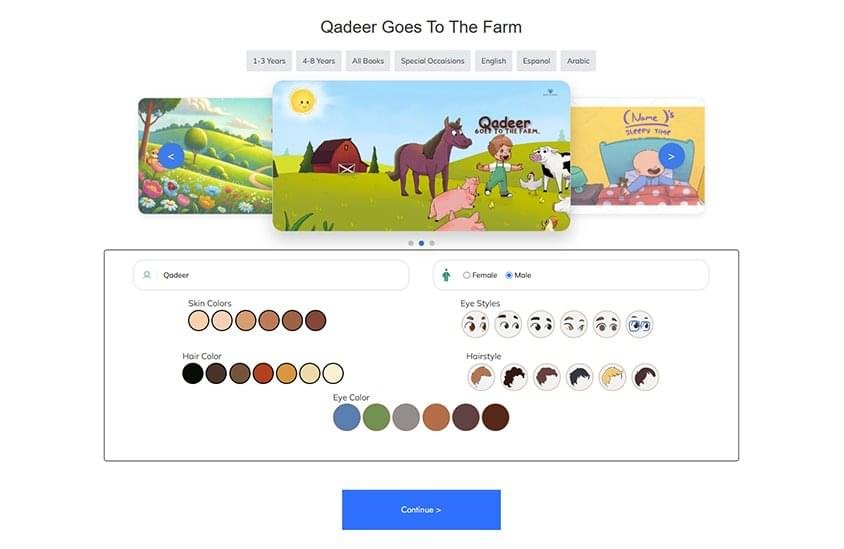The image size is (844, 549).
Task: Go to the first carousel dot
Action: (x=411, y=243)
